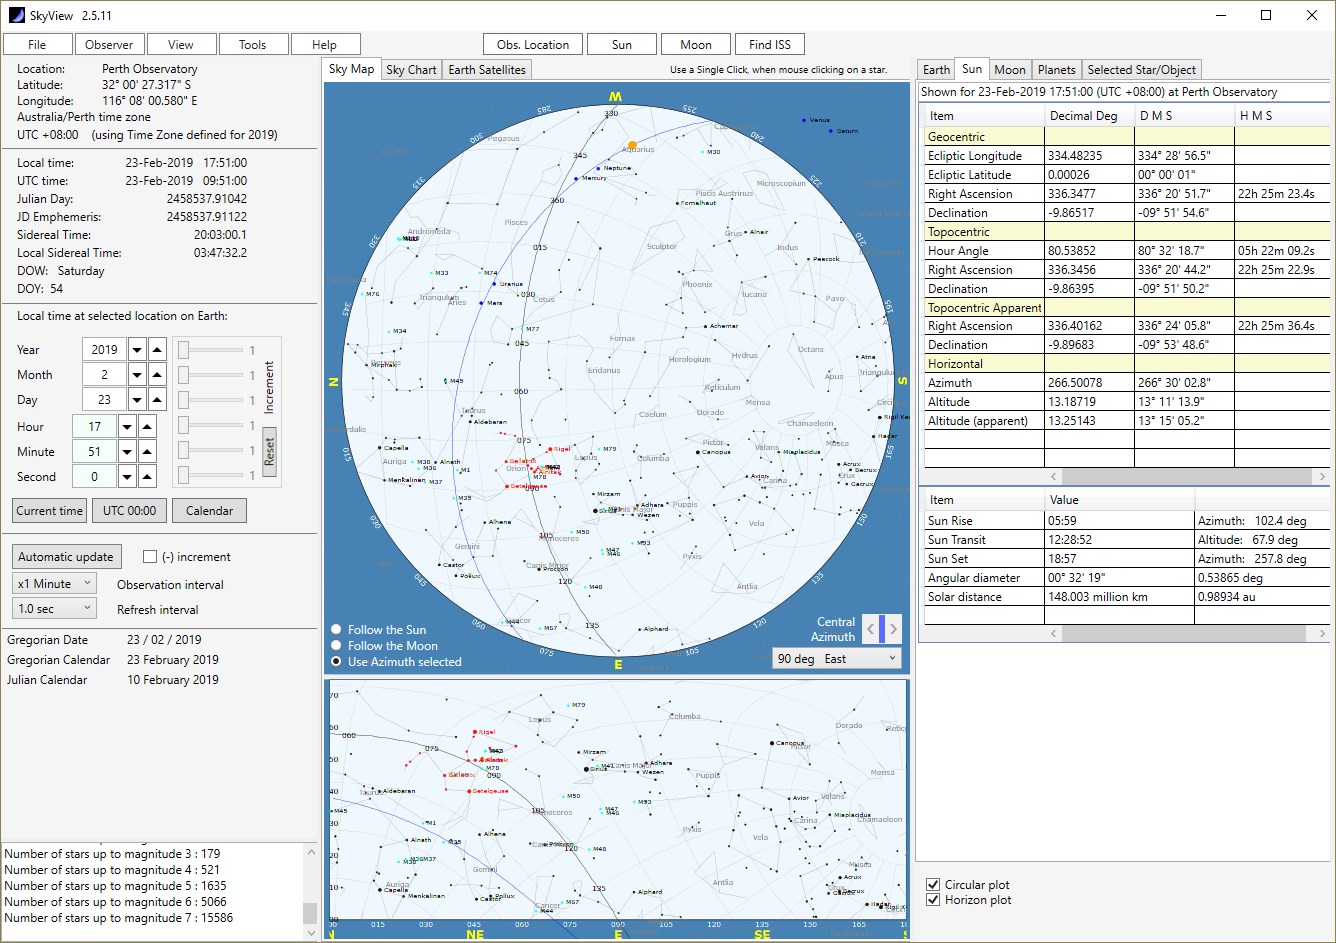Image resolution: width=1336 pixels, height=943 pixels.
Task: Select Follow the Sun radio button
Action: [x=337, y=630]
